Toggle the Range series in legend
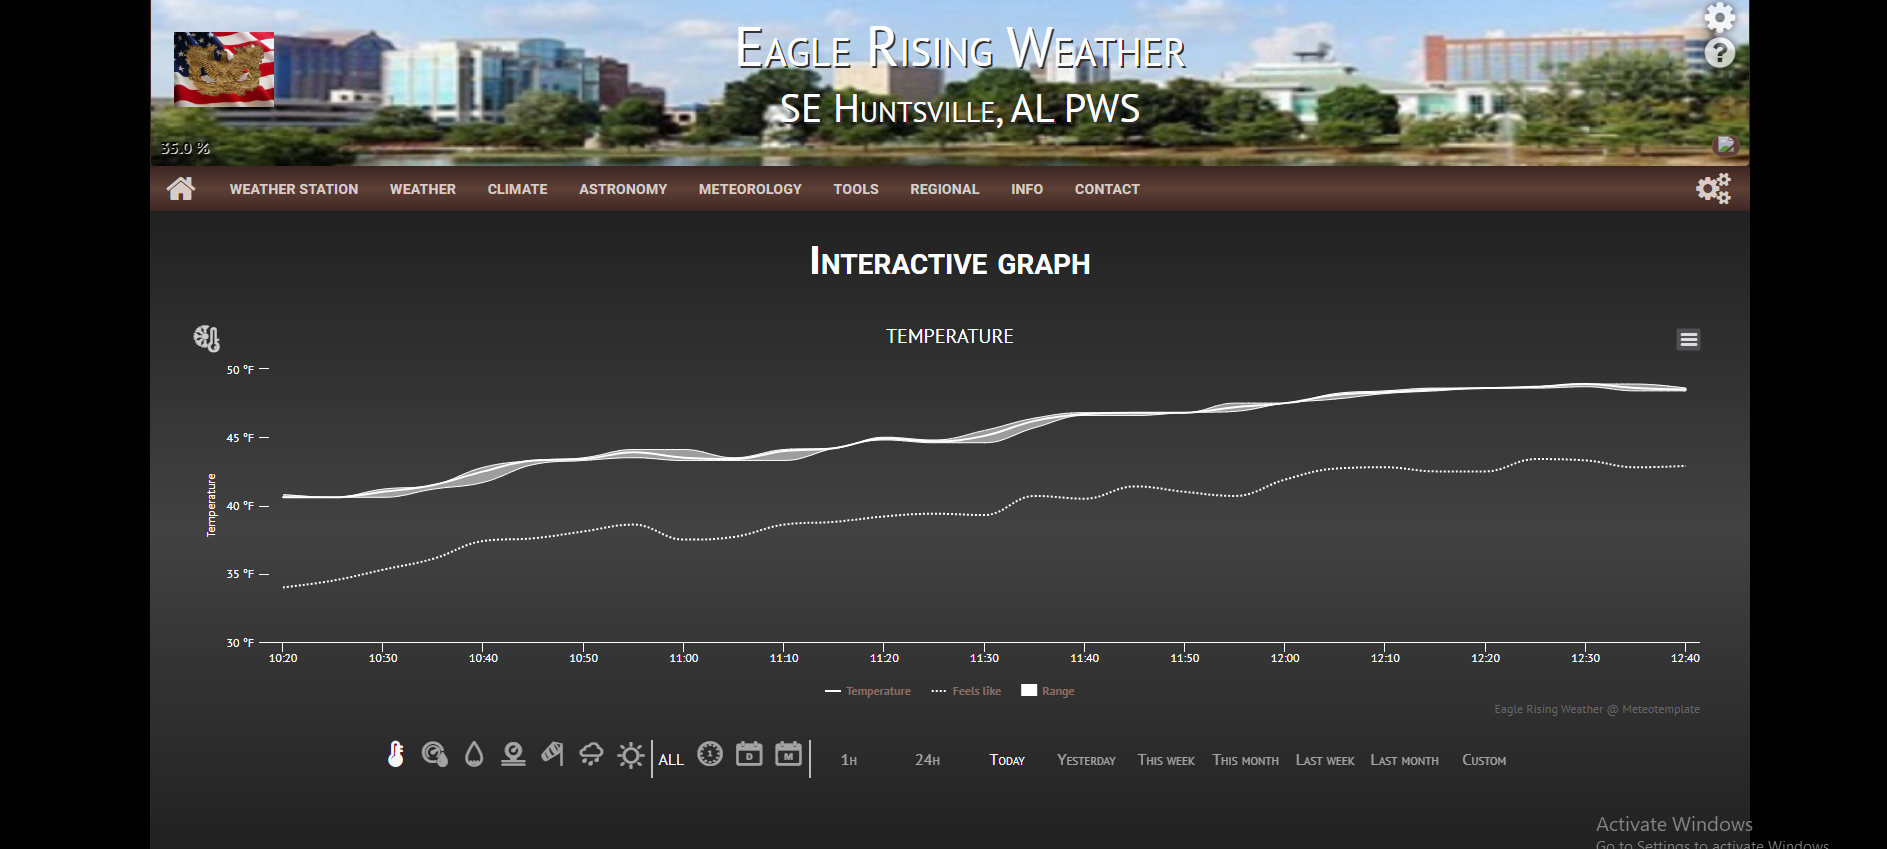Viewport: 1887px width, 849px height. click(1048, 691)
